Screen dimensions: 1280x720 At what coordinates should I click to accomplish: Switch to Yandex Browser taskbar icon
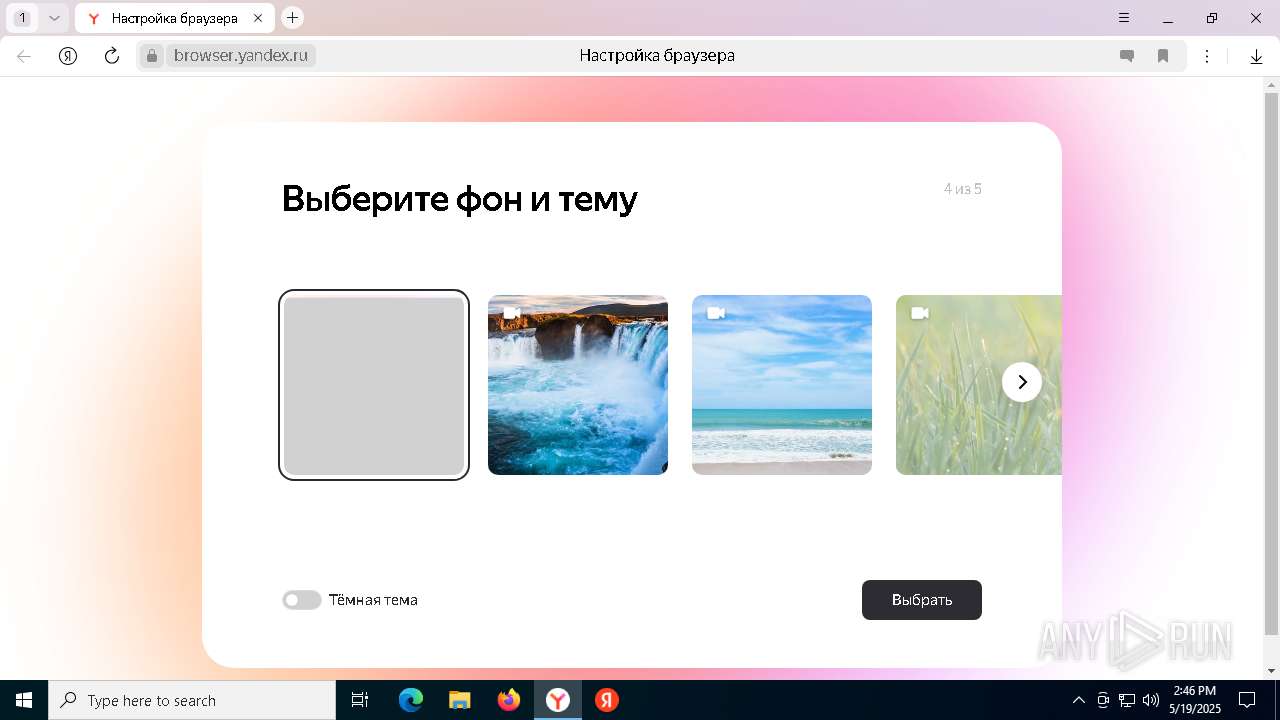coord(558,700)
